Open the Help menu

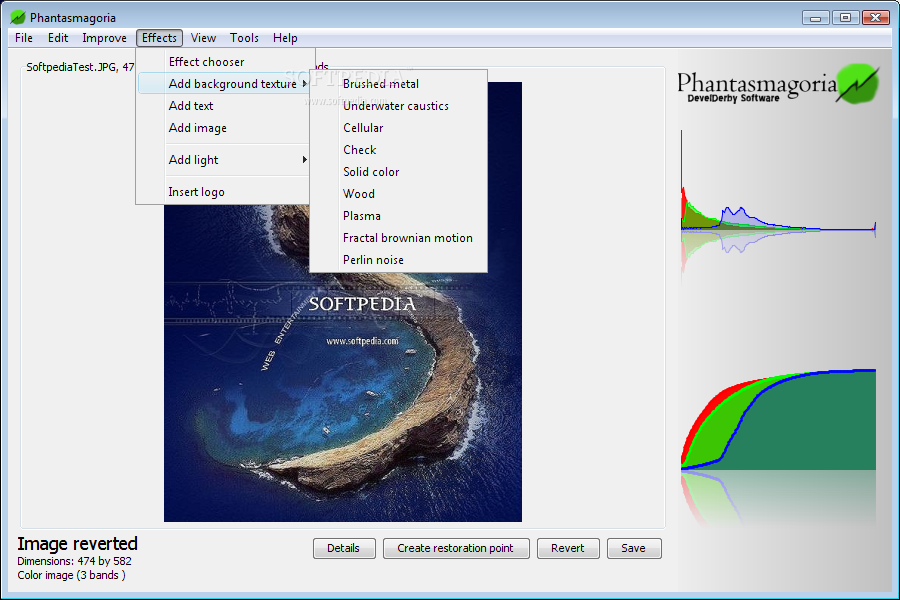285,38
